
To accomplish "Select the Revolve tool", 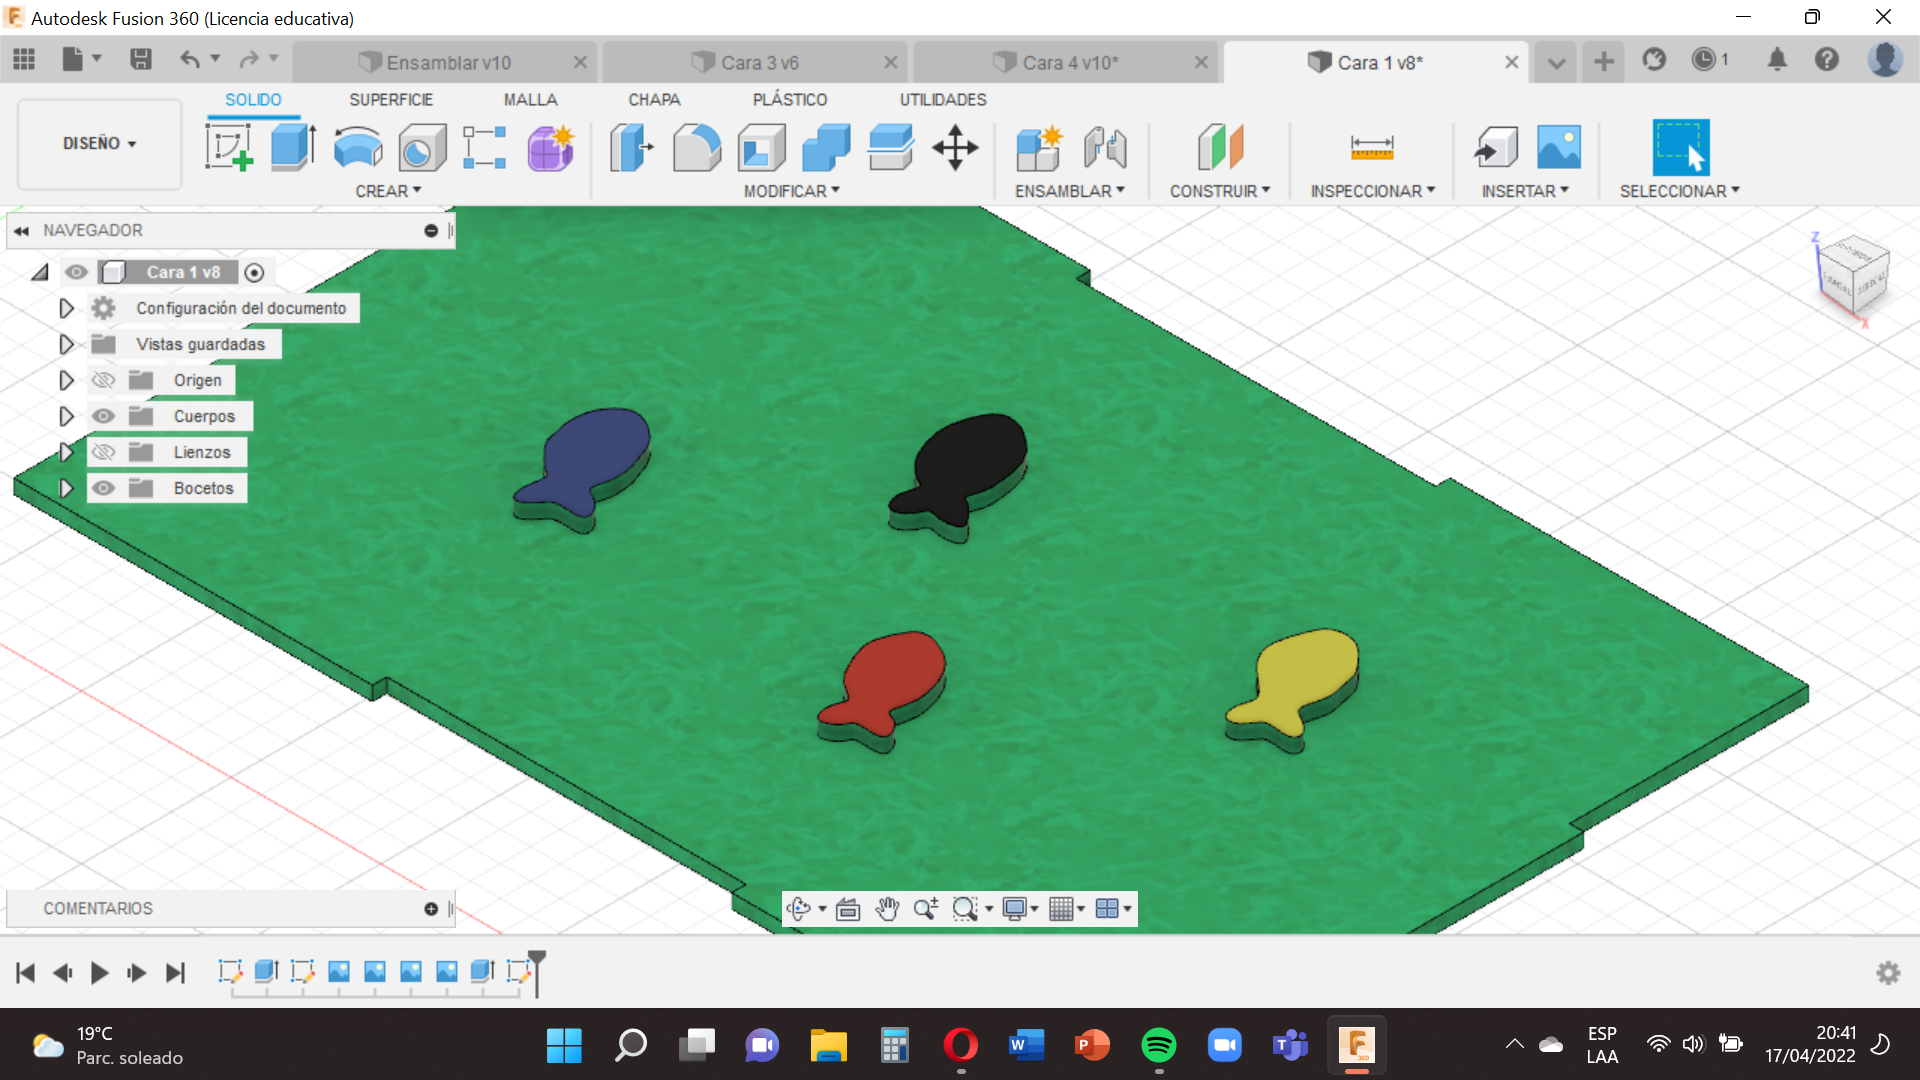I will coord(357,147).
